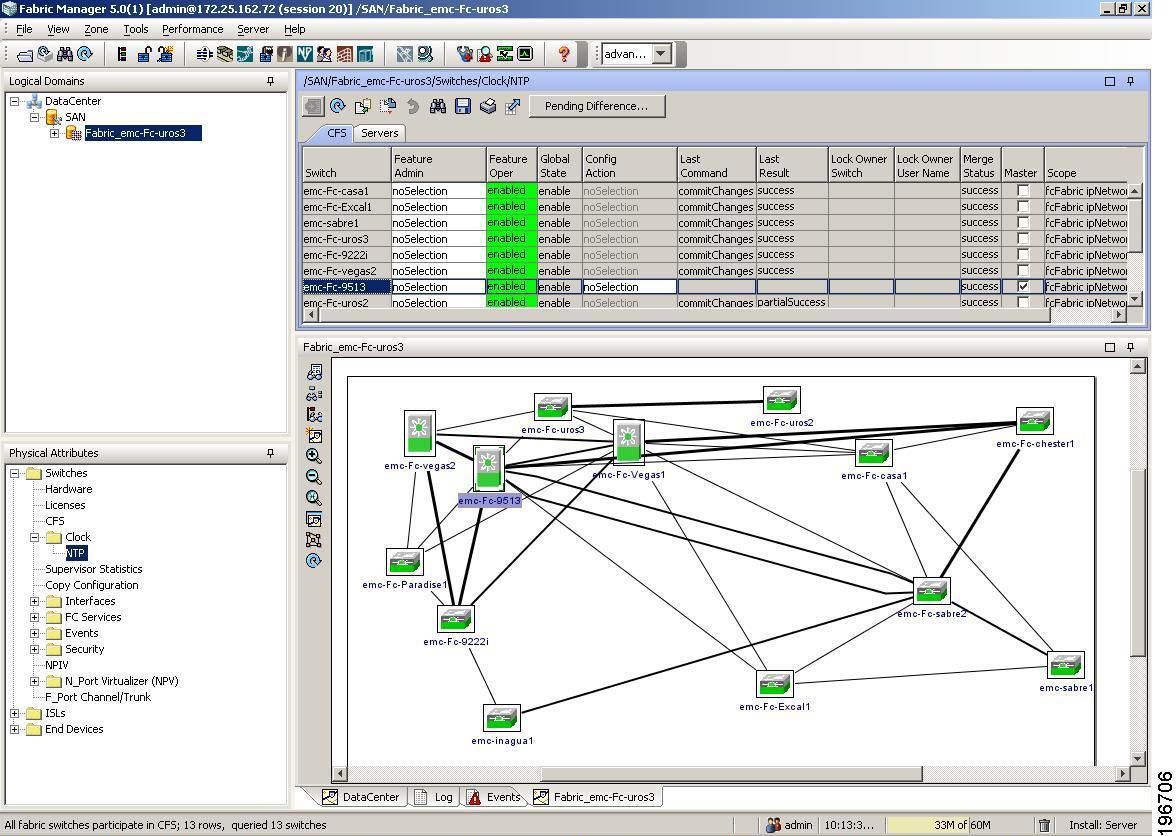Expand the Fabric_emc-Fc-uros3 tree node
This screenshot has height=836, width=1176.
tap(55, 133)
